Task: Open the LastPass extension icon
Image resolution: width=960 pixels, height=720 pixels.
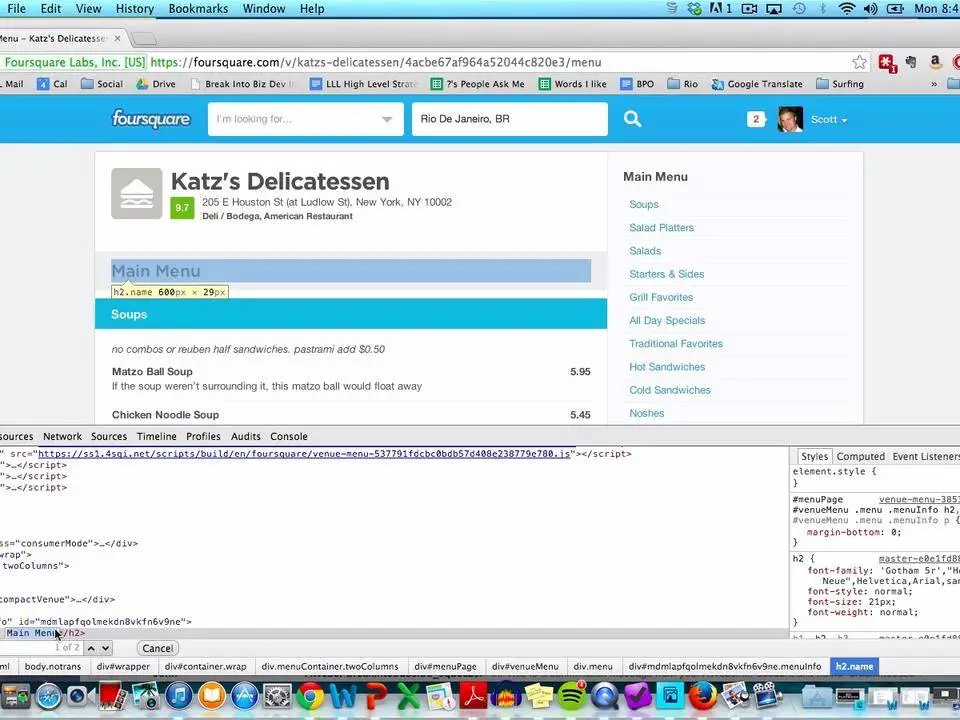Action: pyautogui.click(x=887, y=62)
